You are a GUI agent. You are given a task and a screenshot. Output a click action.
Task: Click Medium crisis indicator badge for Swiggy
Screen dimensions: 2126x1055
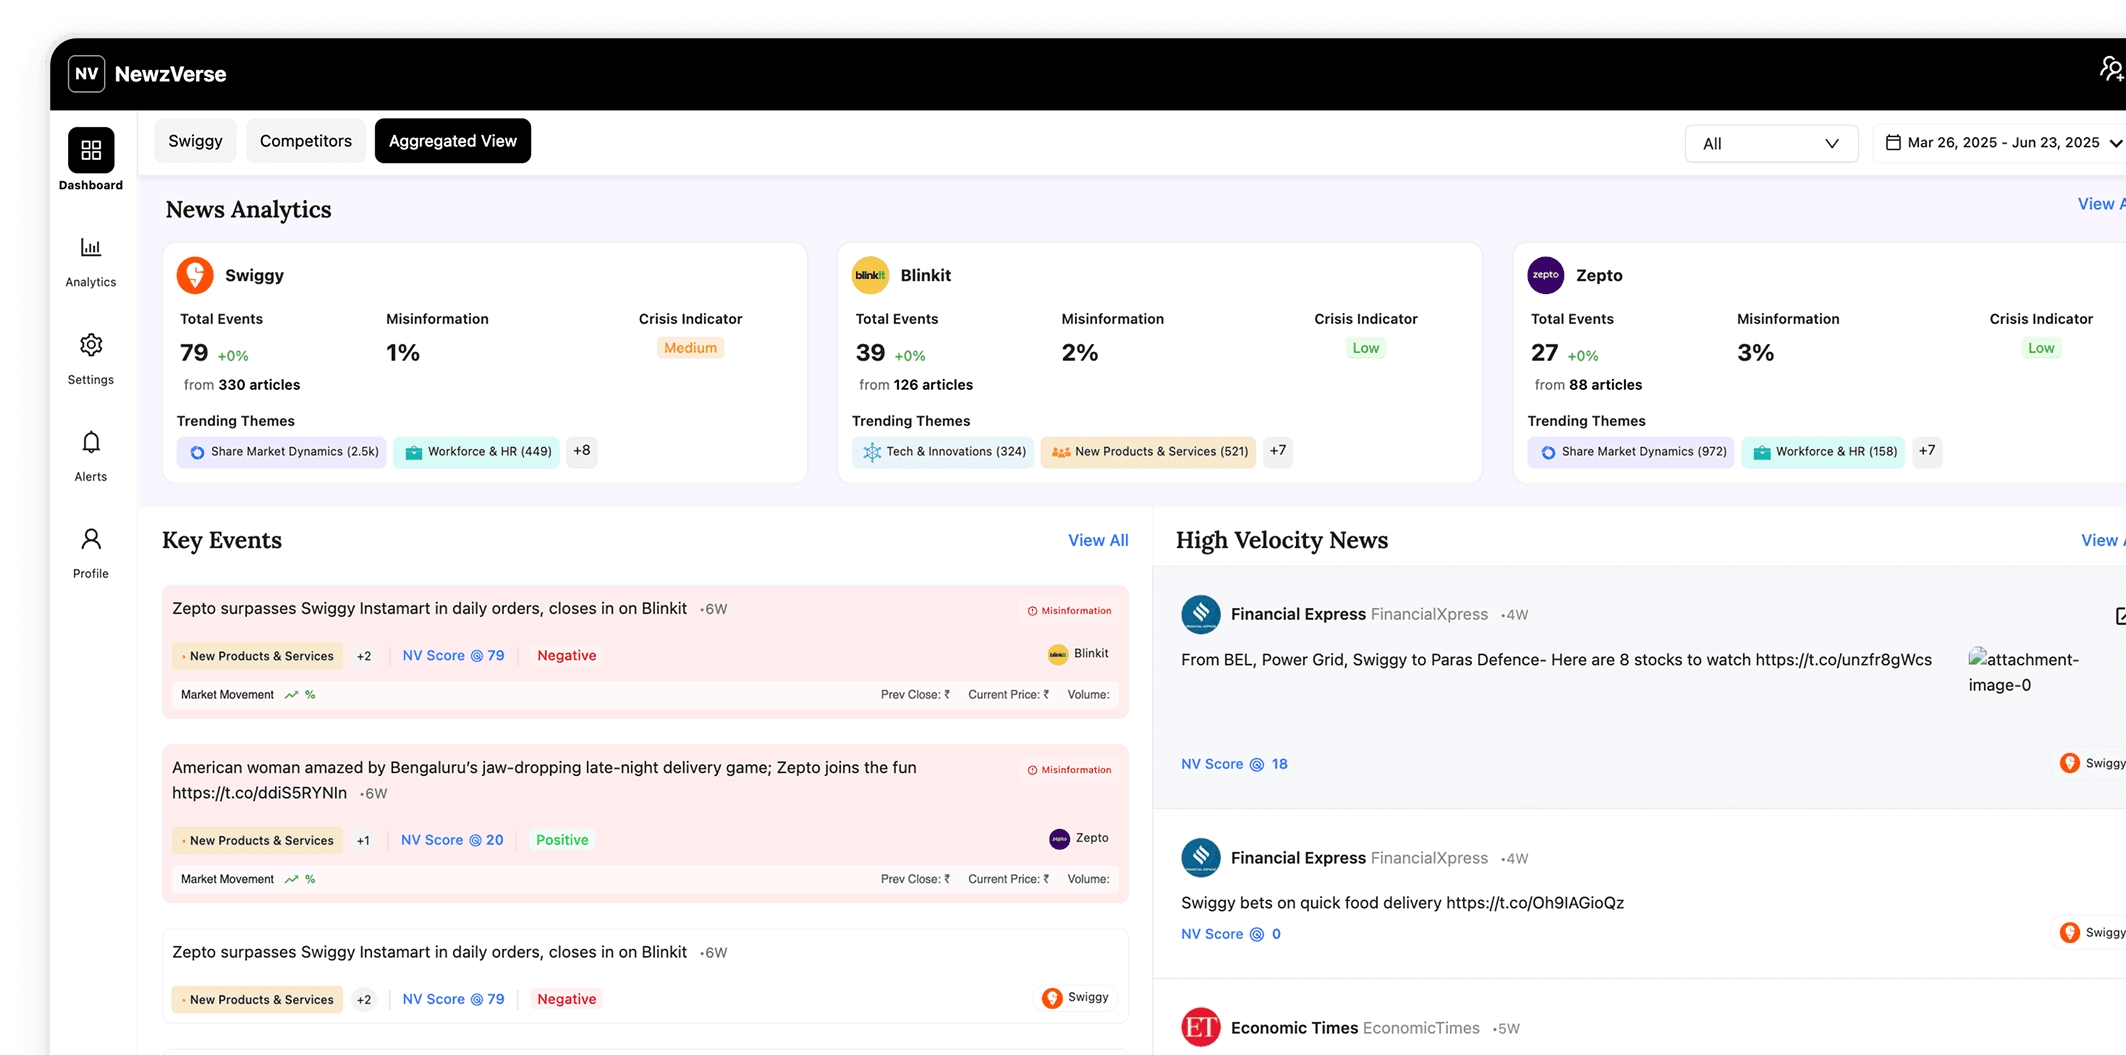690,348
